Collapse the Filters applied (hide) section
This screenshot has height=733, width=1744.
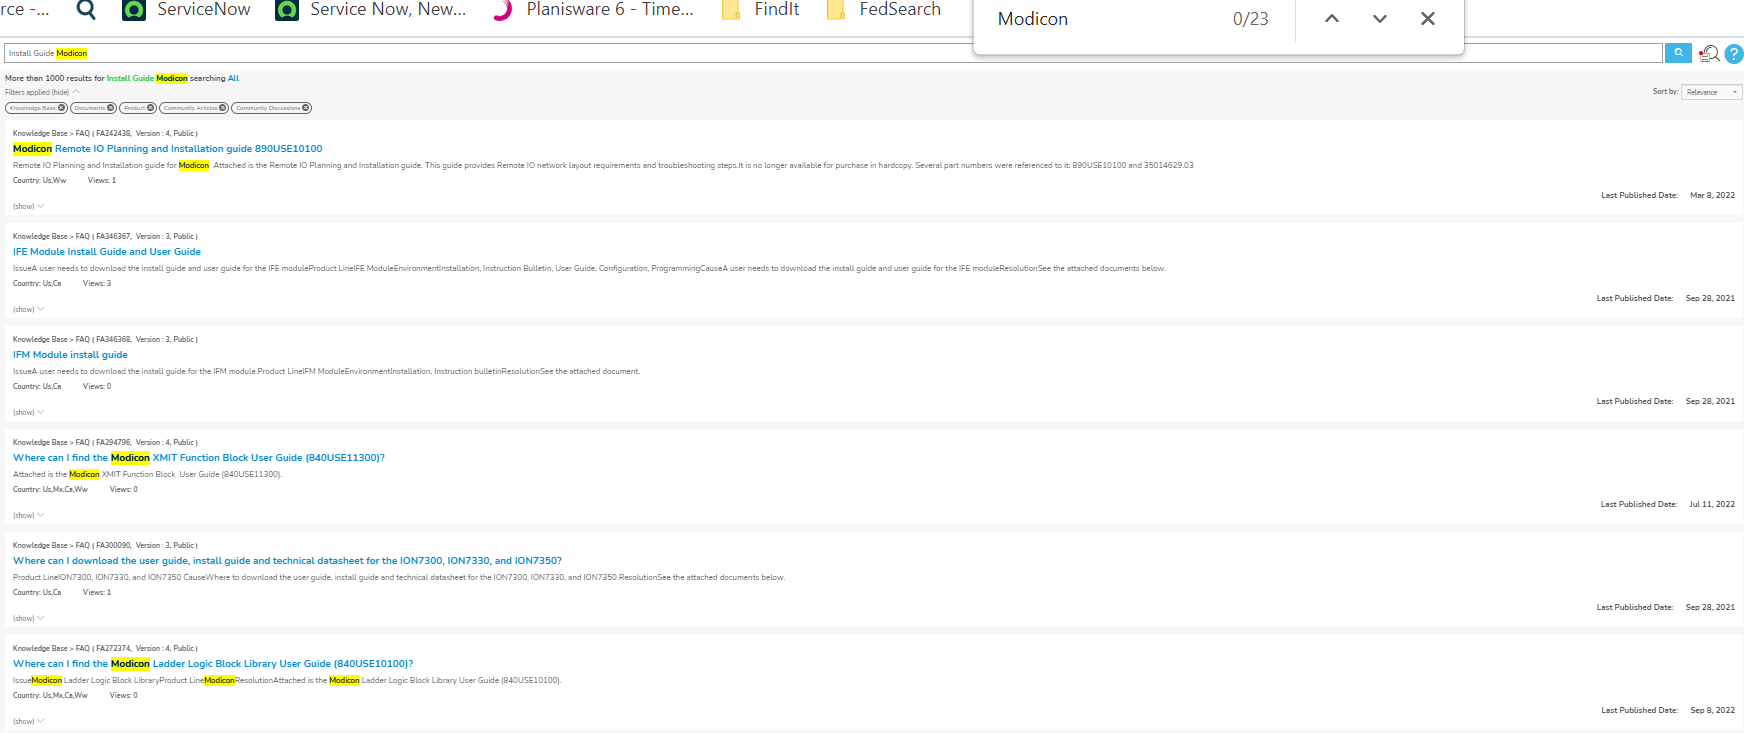pyautogui.click(x=42, y=92)
